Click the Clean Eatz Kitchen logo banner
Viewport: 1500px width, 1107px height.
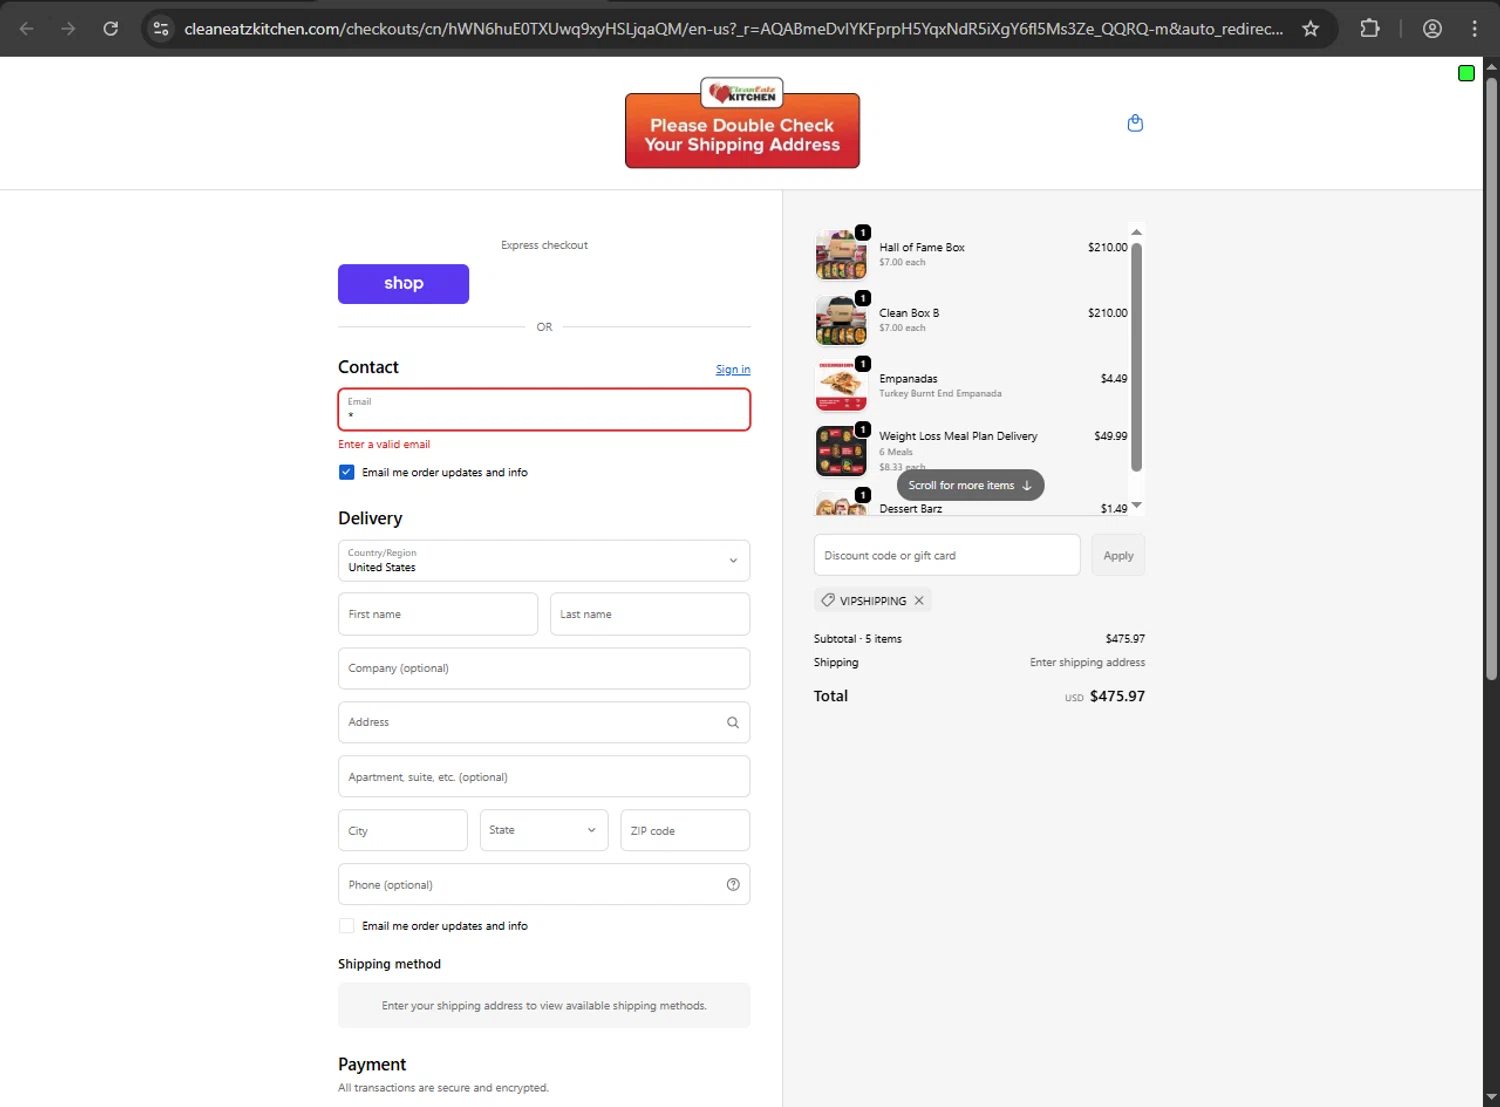[x=742, y=123]
